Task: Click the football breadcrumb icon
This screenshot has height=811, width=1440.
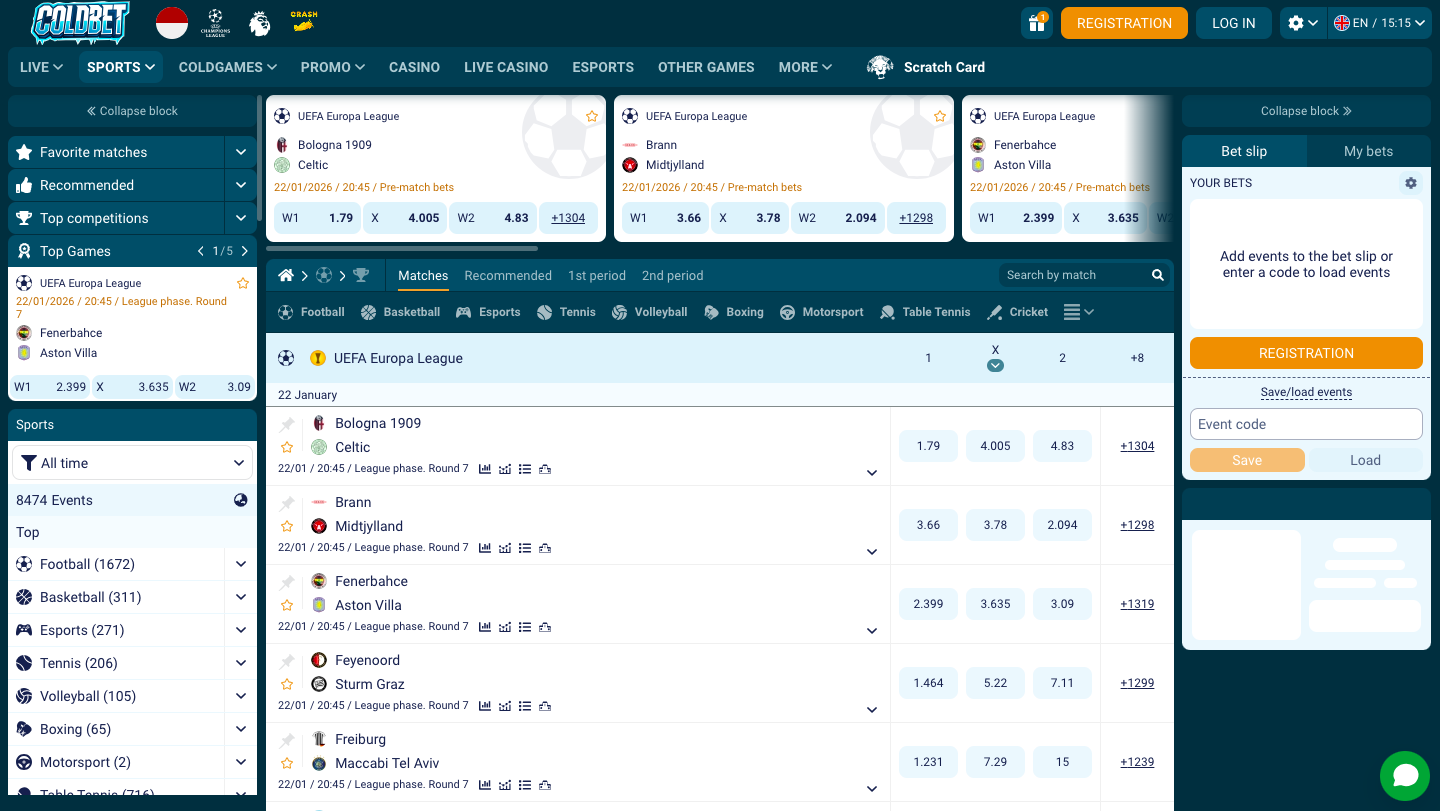Action: [x=323, y=275]
